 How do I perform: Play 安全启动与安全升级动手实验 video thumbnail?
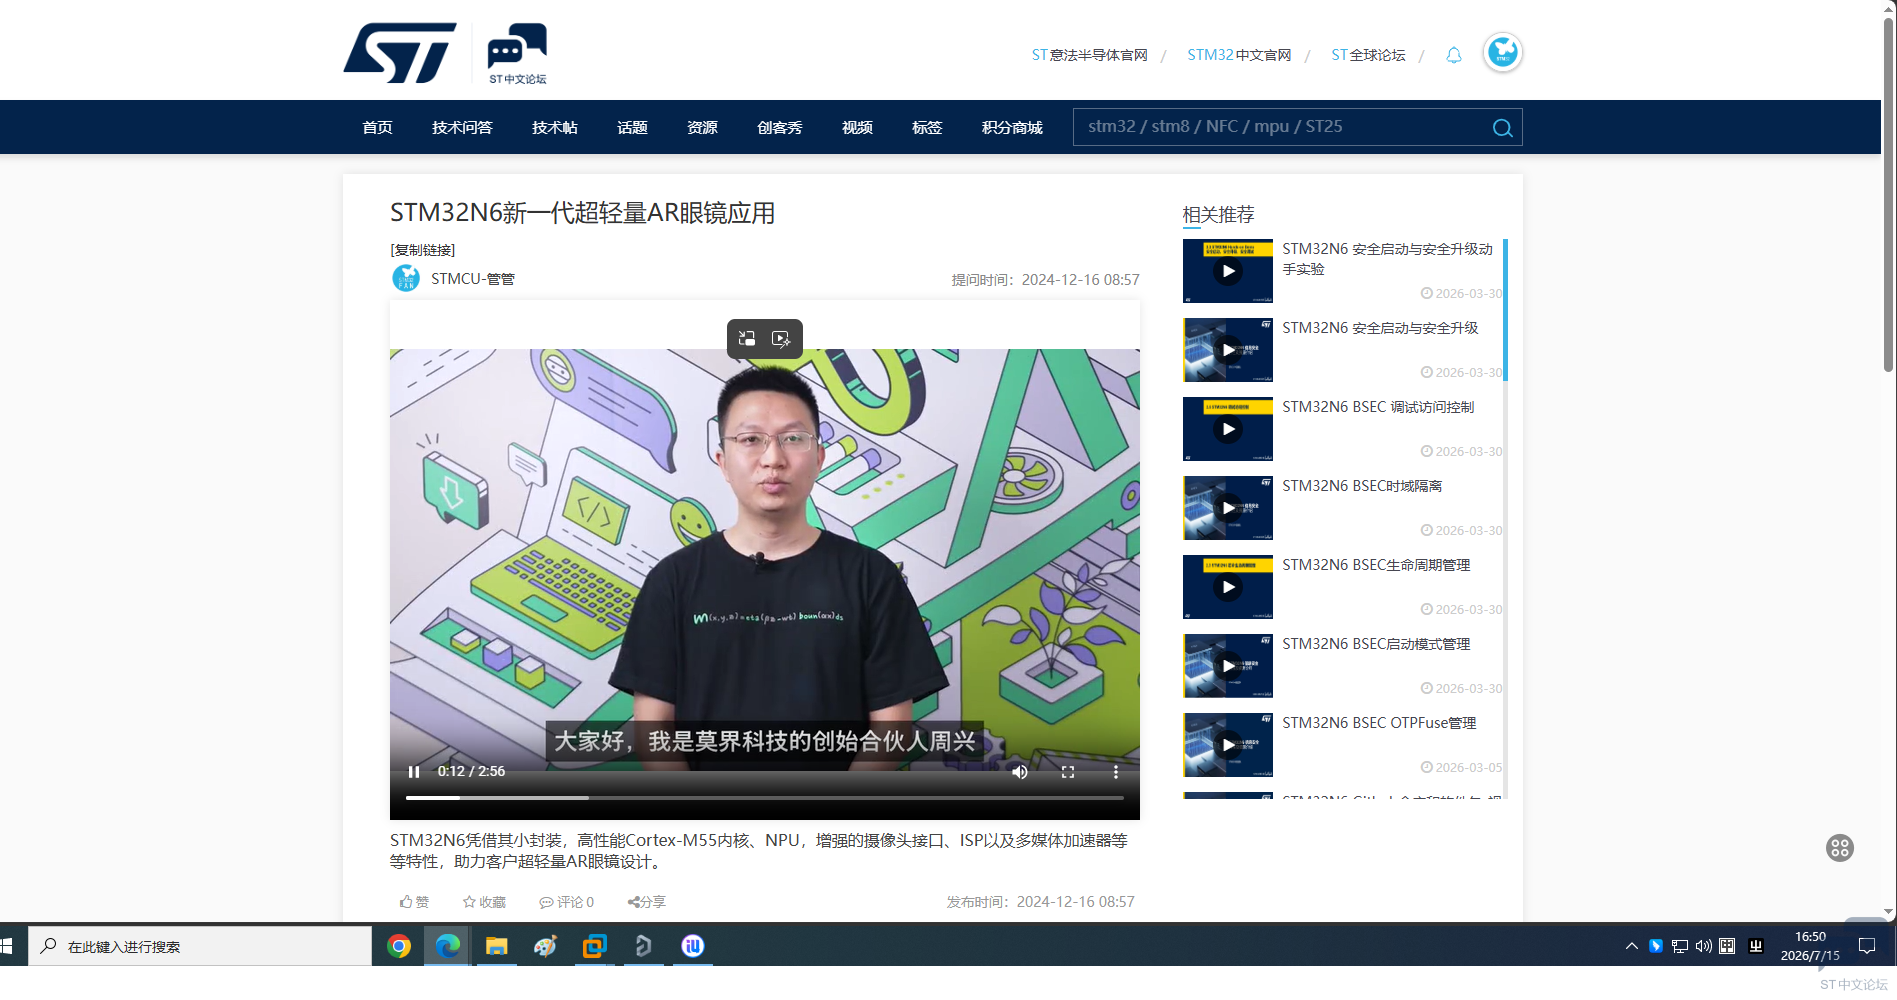1228,271
